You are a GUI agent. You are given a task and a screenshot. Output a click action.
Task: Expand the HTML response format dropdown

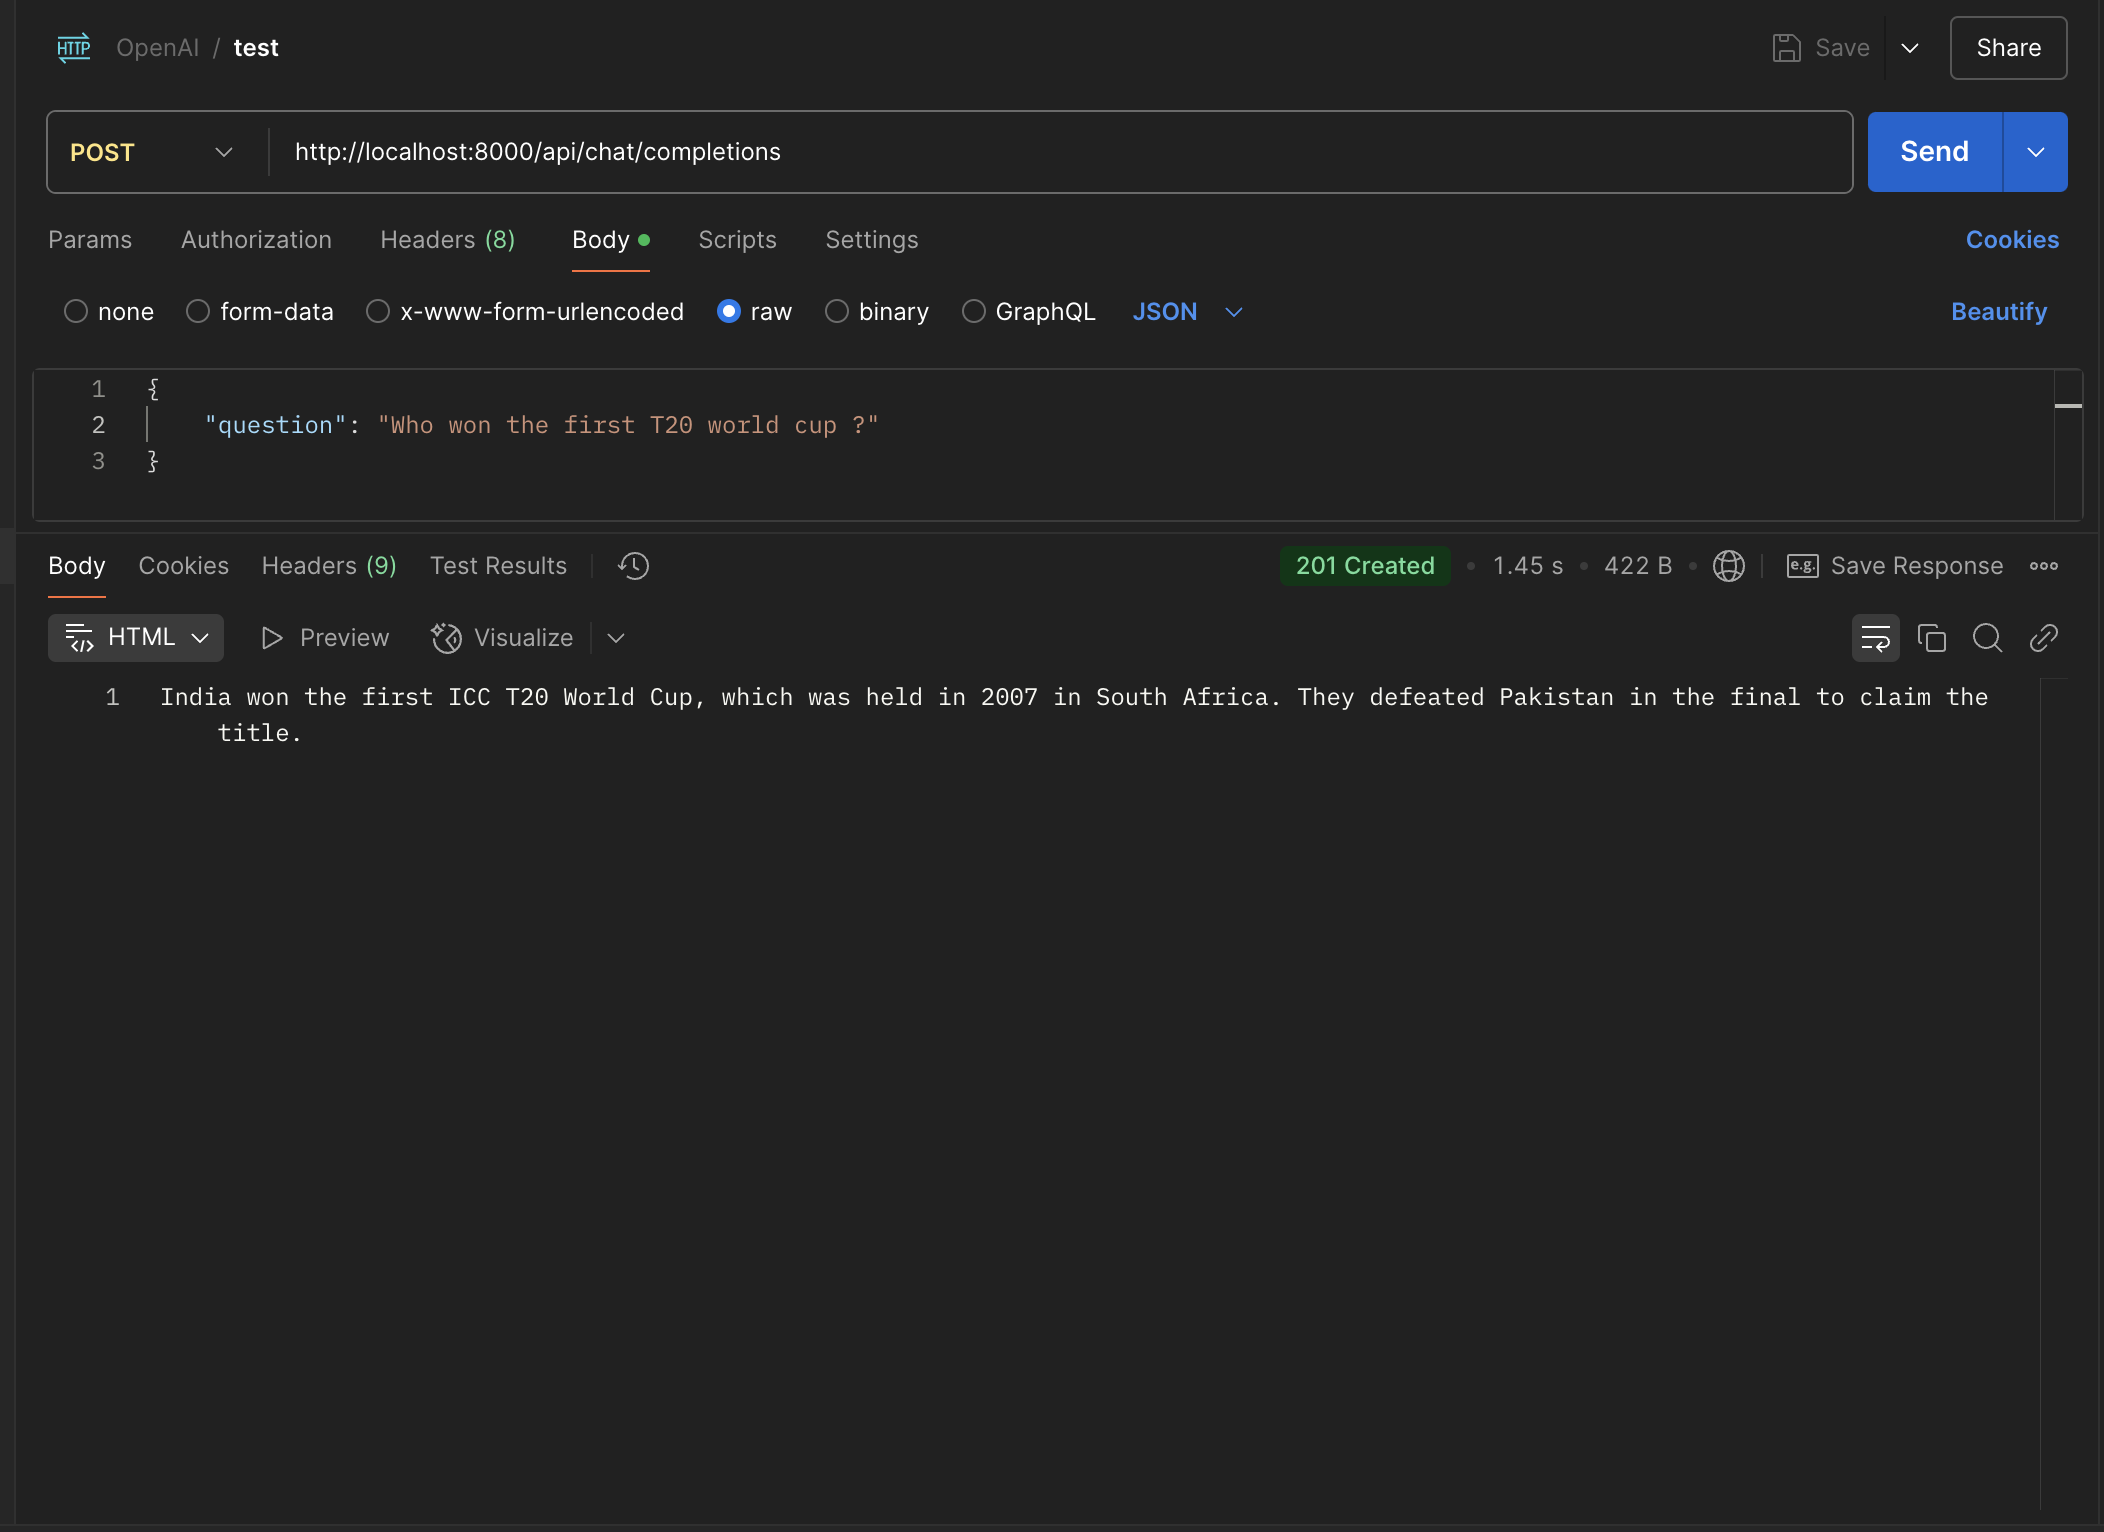[199, 637]
